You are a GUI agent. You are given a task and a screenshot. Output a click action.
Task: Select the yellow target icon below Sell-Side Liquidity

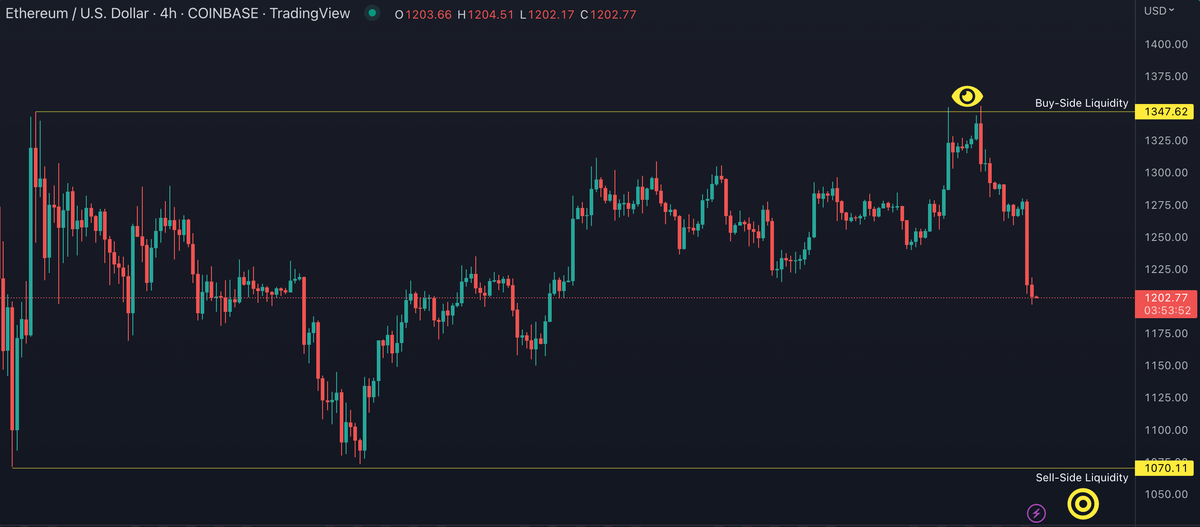coord(1083,504)
